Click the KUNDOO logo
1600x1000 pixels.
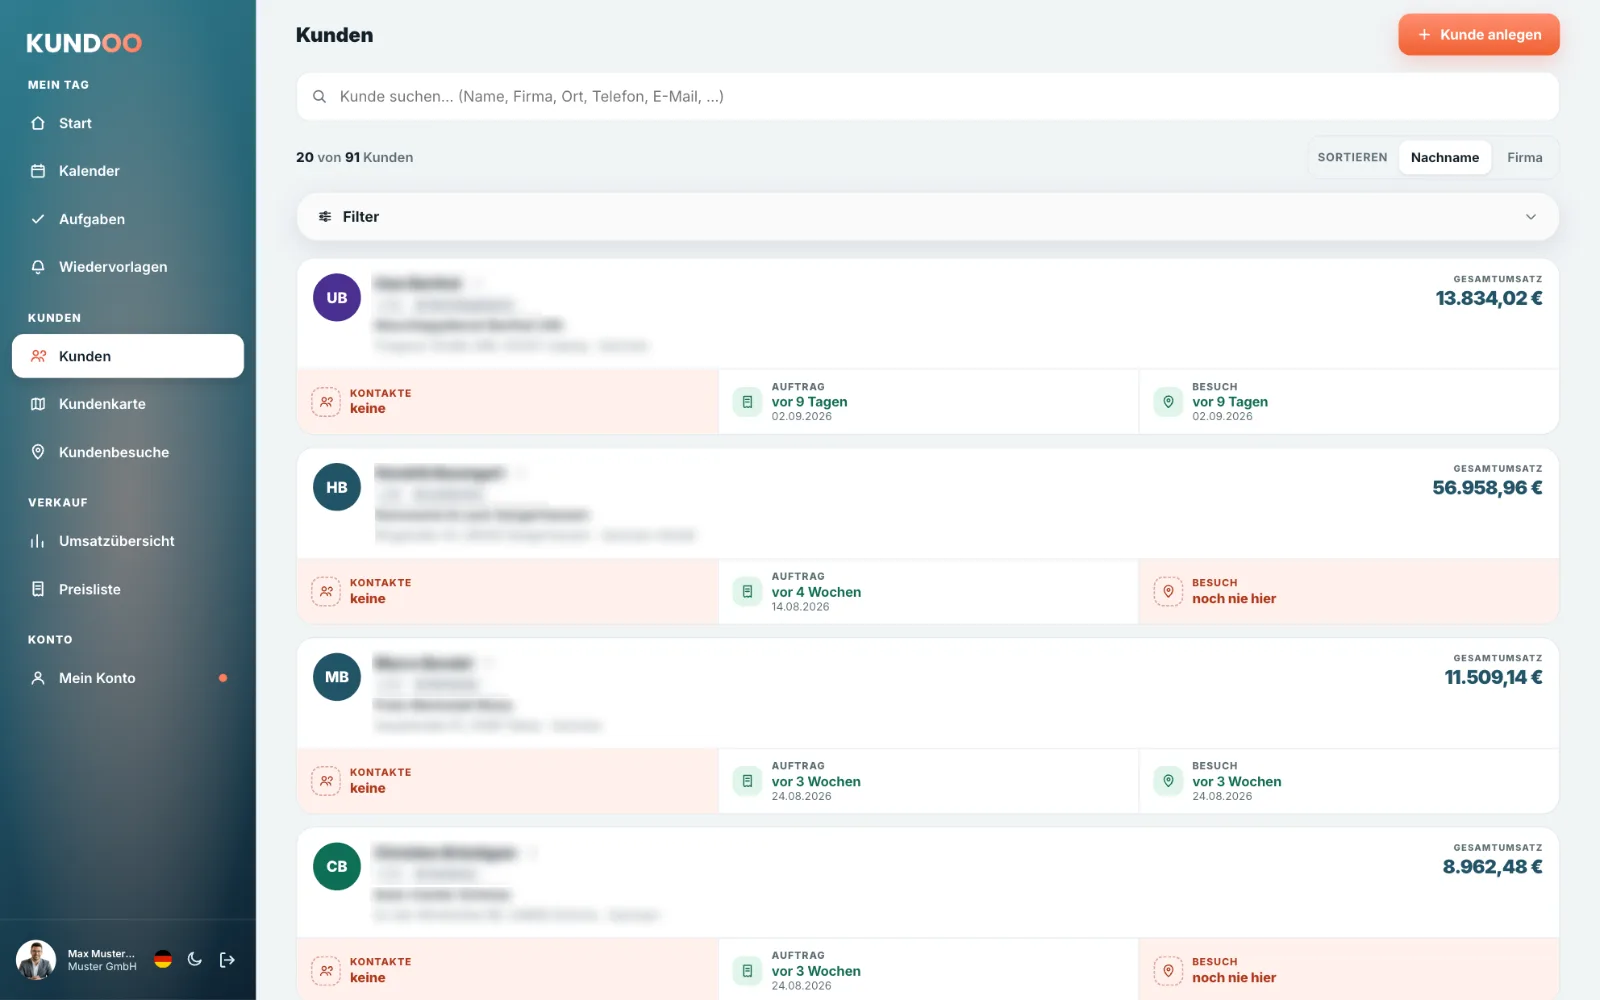[84, 43]
